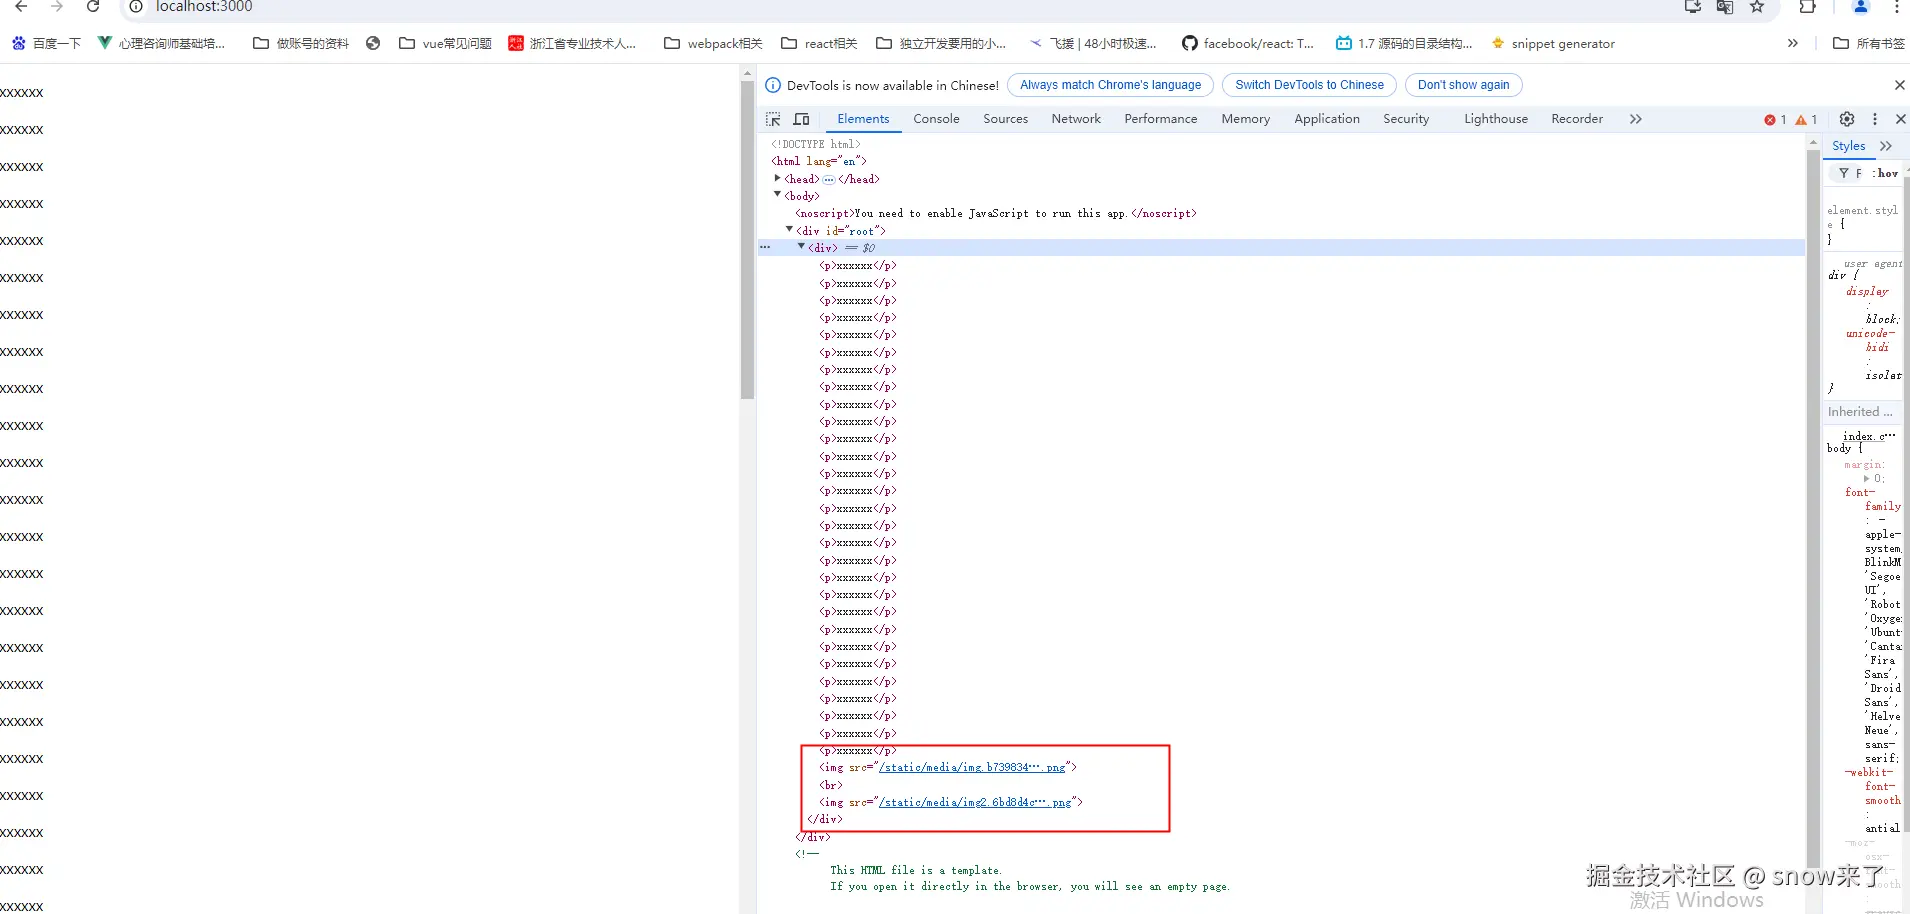This screenshot has width=1910, height=914.
Task: Open the 独立开发要用的小 bookmark folder
Action: 941,44
